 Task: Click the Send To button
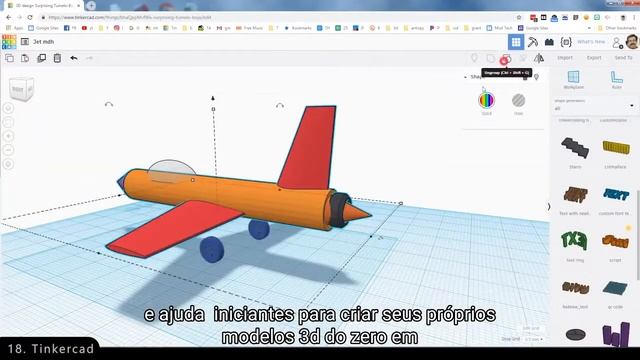tap(623, 58)
